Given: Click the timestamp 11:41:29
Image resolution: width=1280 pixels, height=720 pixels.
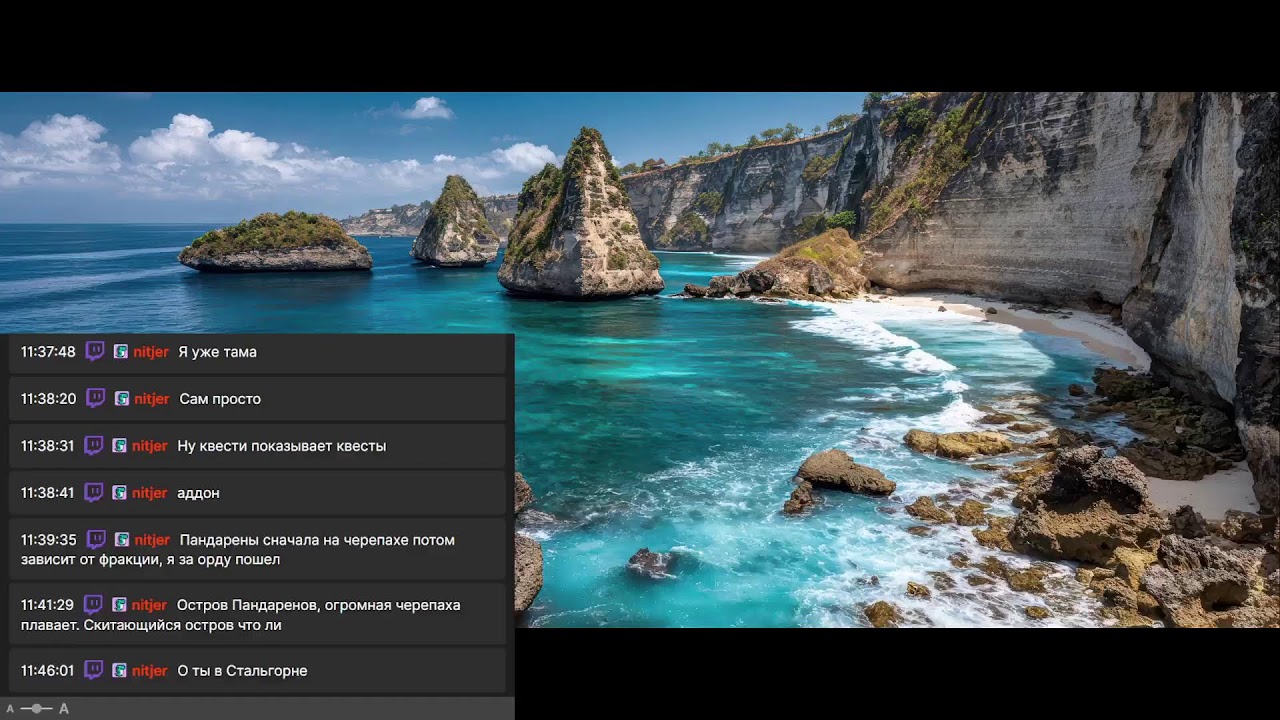Looking at the screenshot, I should [x=47, y=605].
